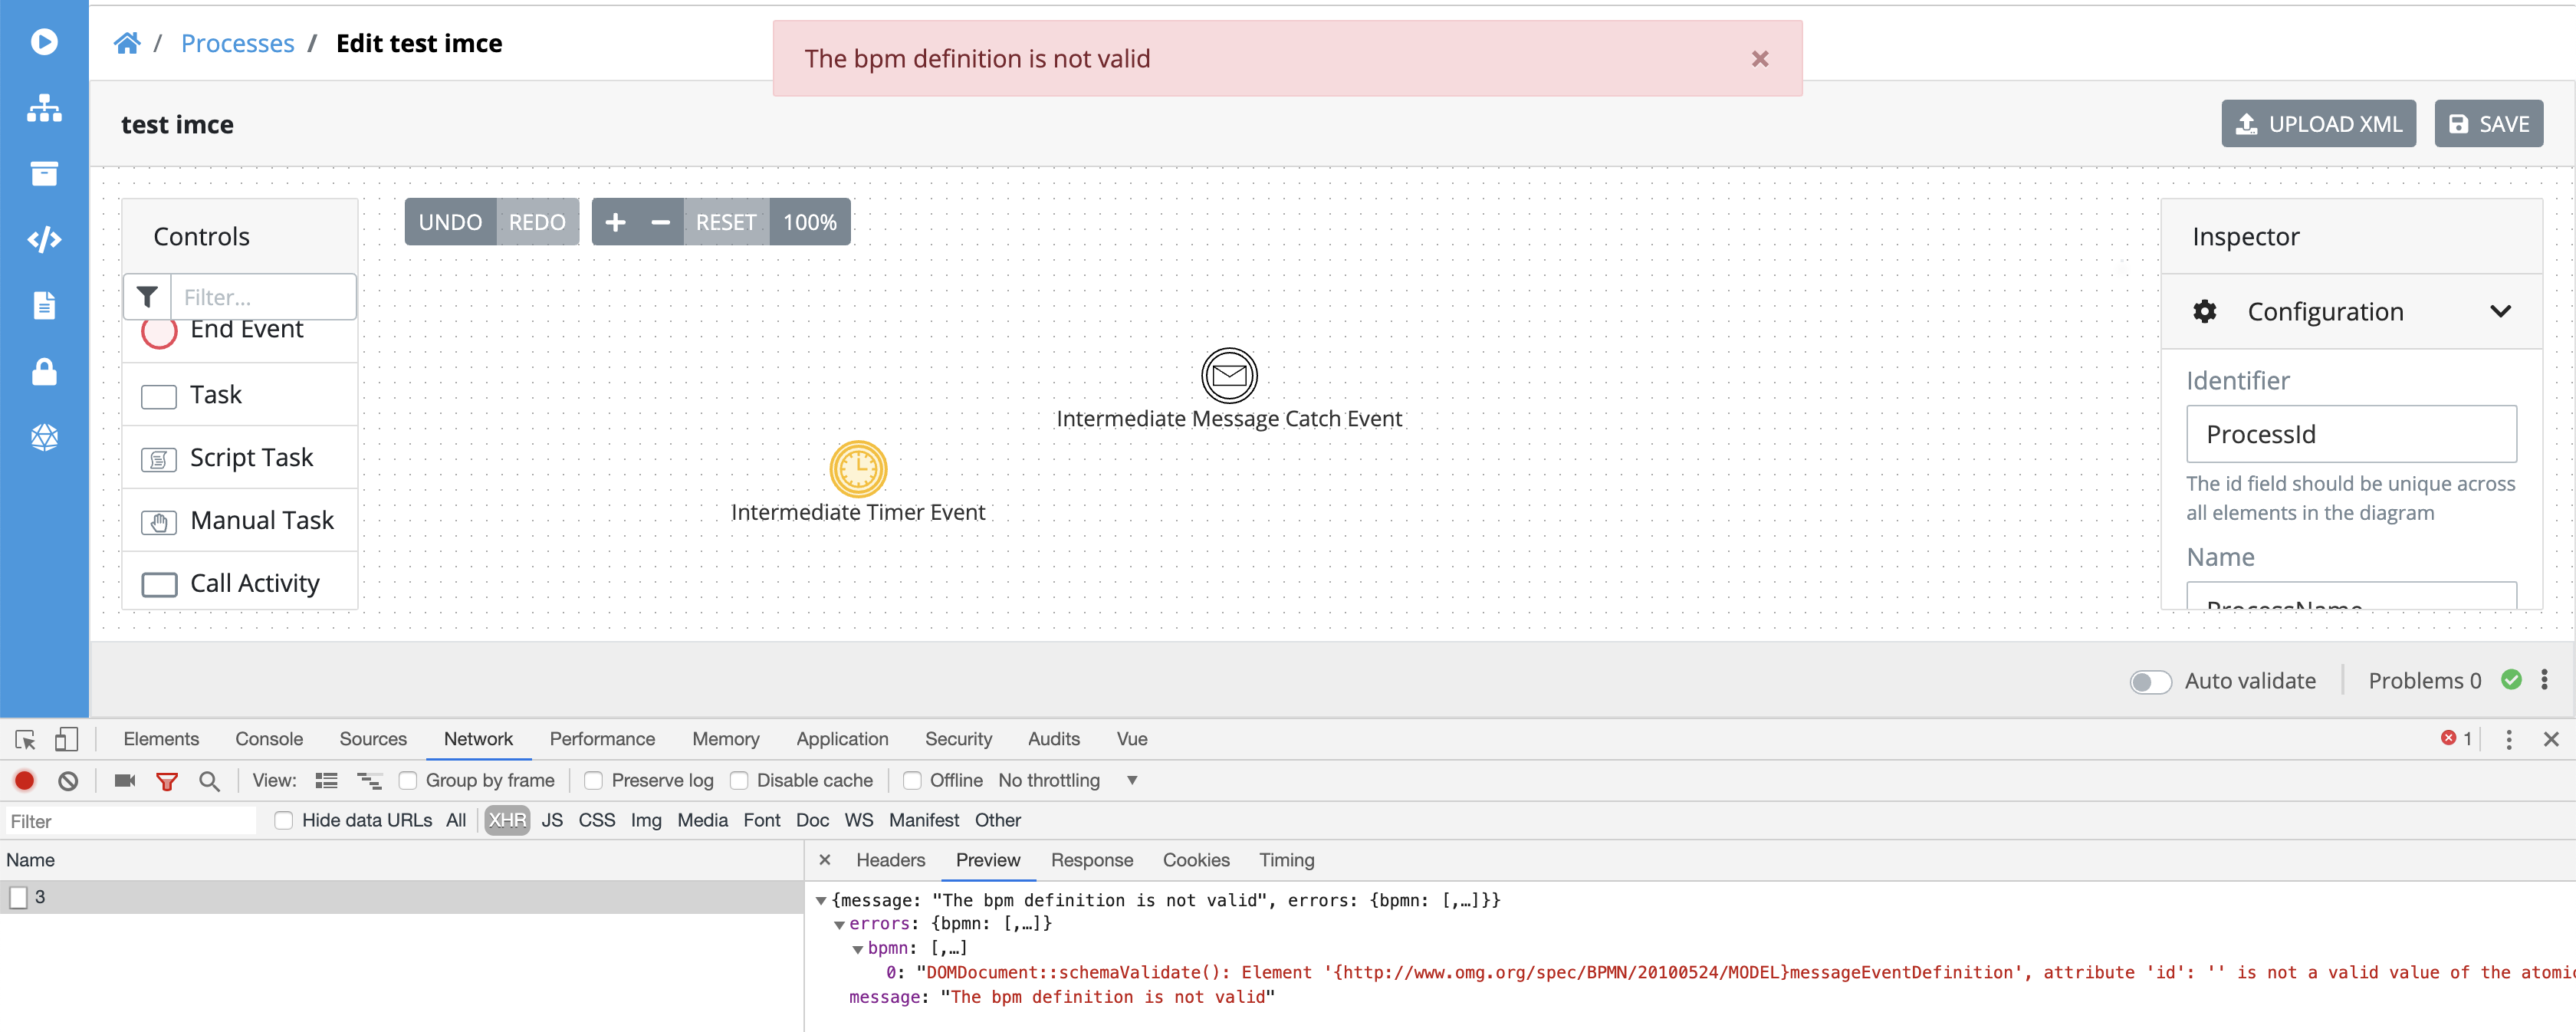Screen dimensions: 2576x1032
Task: Open the Response tab in DevTools
Action: [x=1092, y=860]
